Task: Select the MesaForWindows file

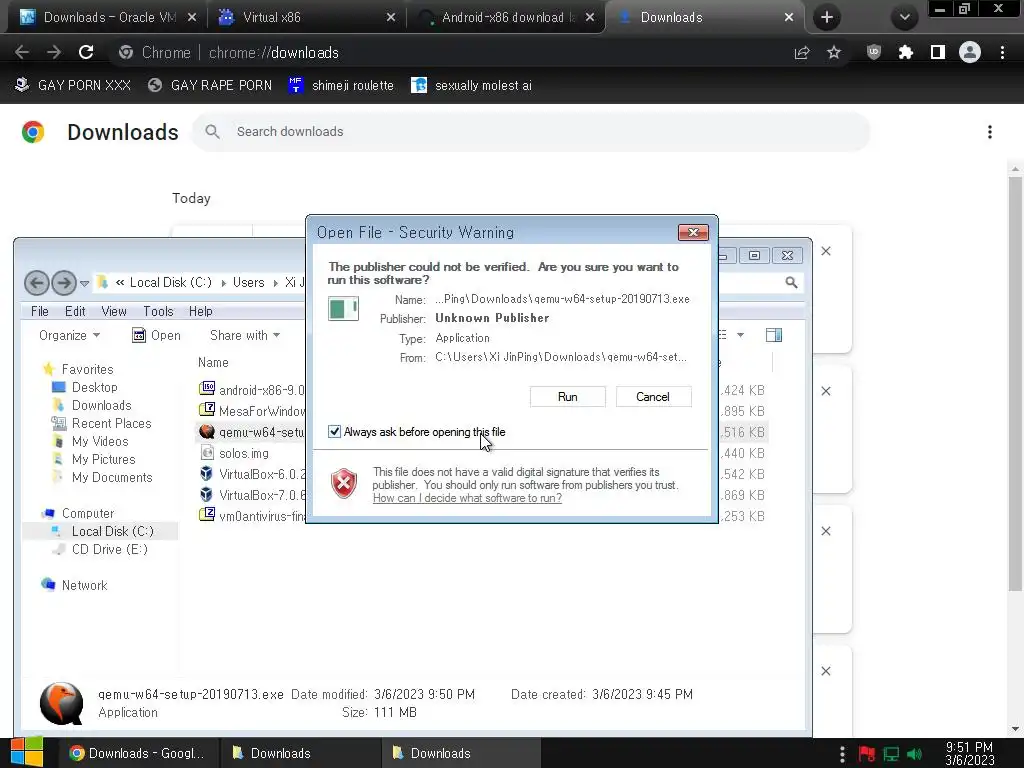Action: point(252,411)
